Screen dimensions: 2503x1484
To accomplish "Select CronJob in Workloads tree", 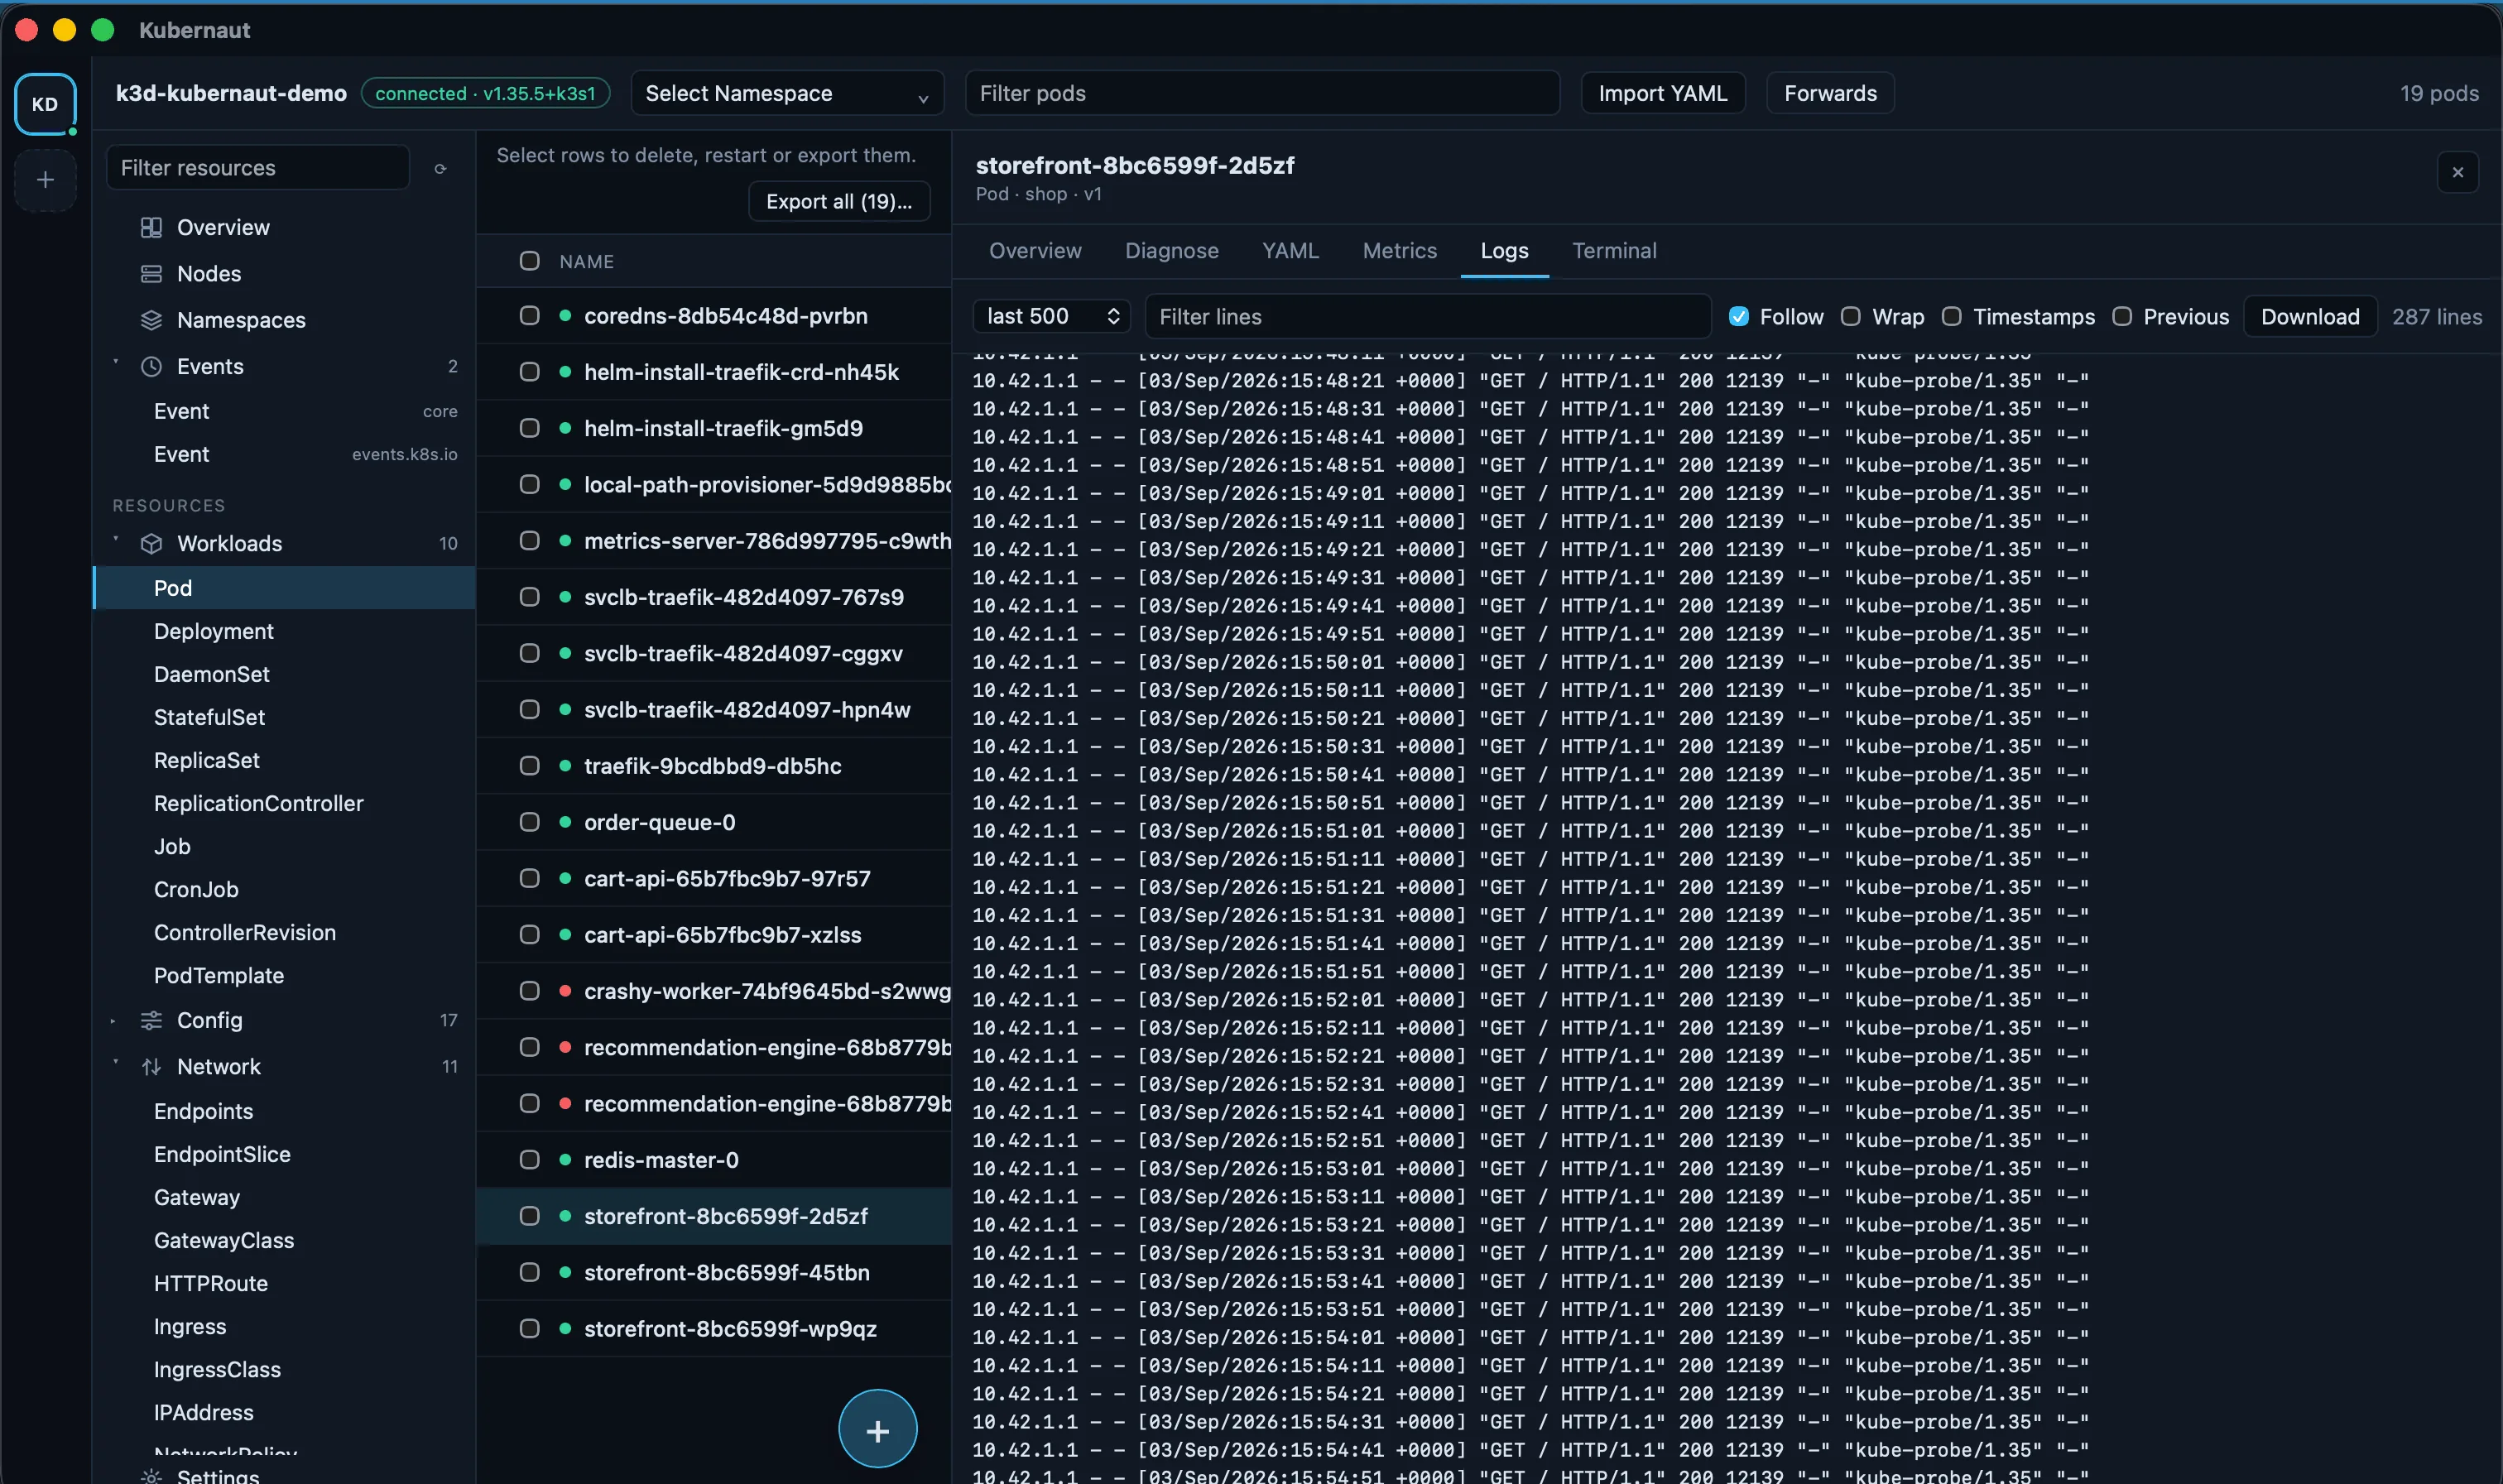I will tap(284, 890).
